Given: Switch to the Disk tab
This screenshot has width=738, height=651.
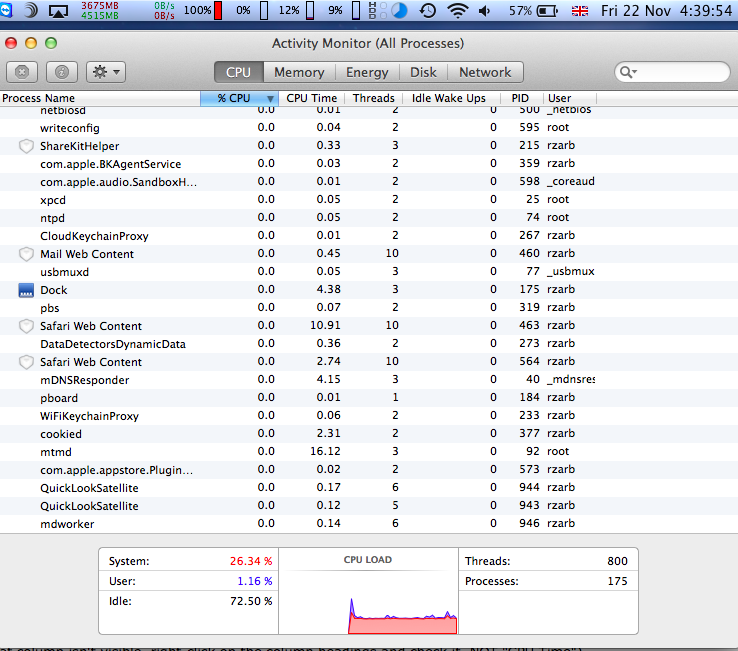Looking at the screenshot, I should point(423,72).
